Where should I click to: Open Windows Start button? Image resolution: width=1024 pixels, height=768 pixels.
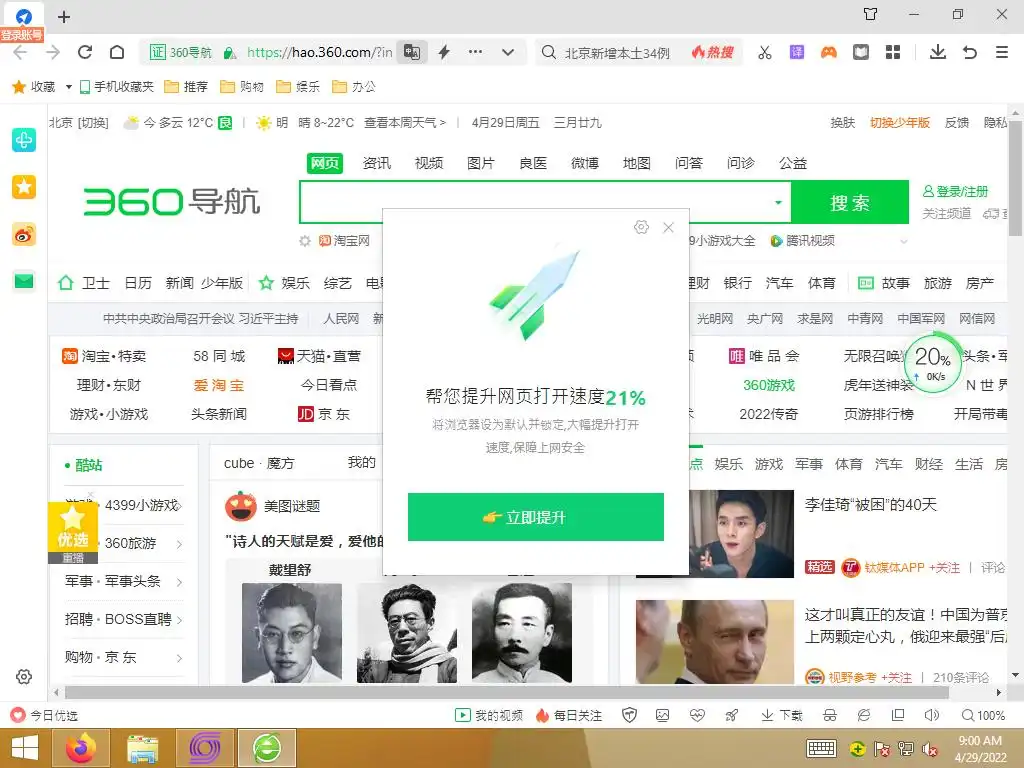pyautogui.click(x=24, y=748)
